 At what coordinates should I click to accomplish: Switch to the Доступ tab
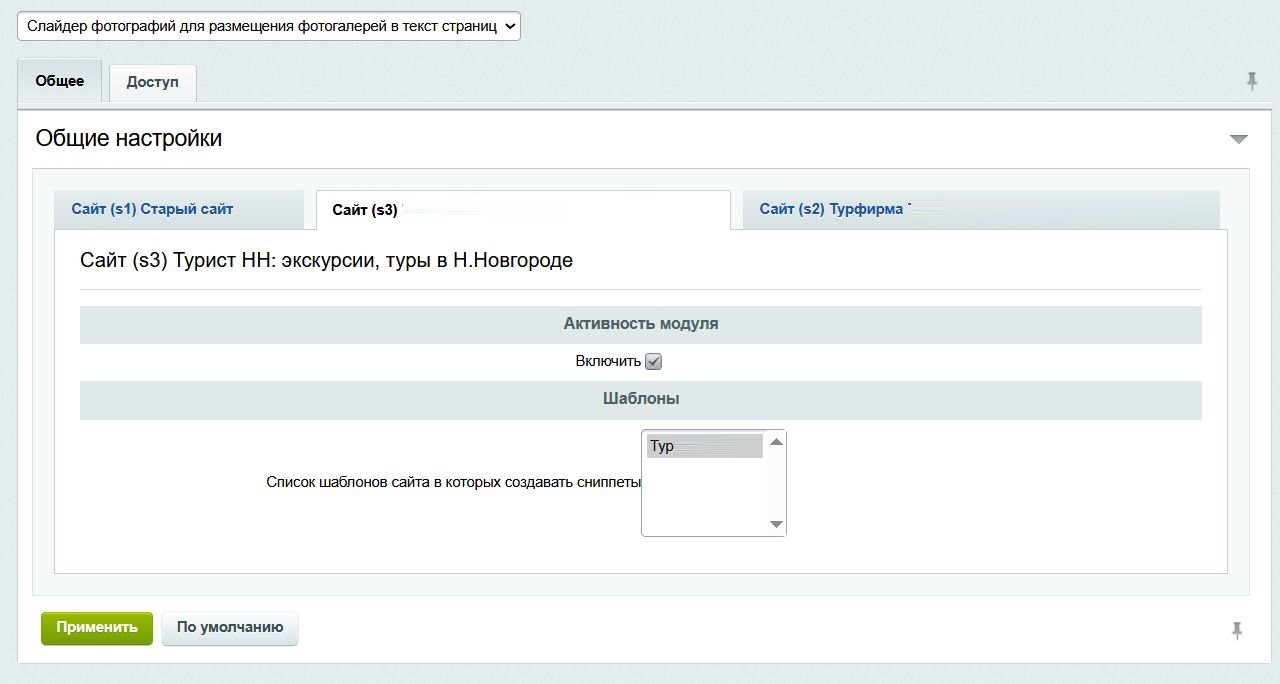pyautogui.click(x=152, y=82)
